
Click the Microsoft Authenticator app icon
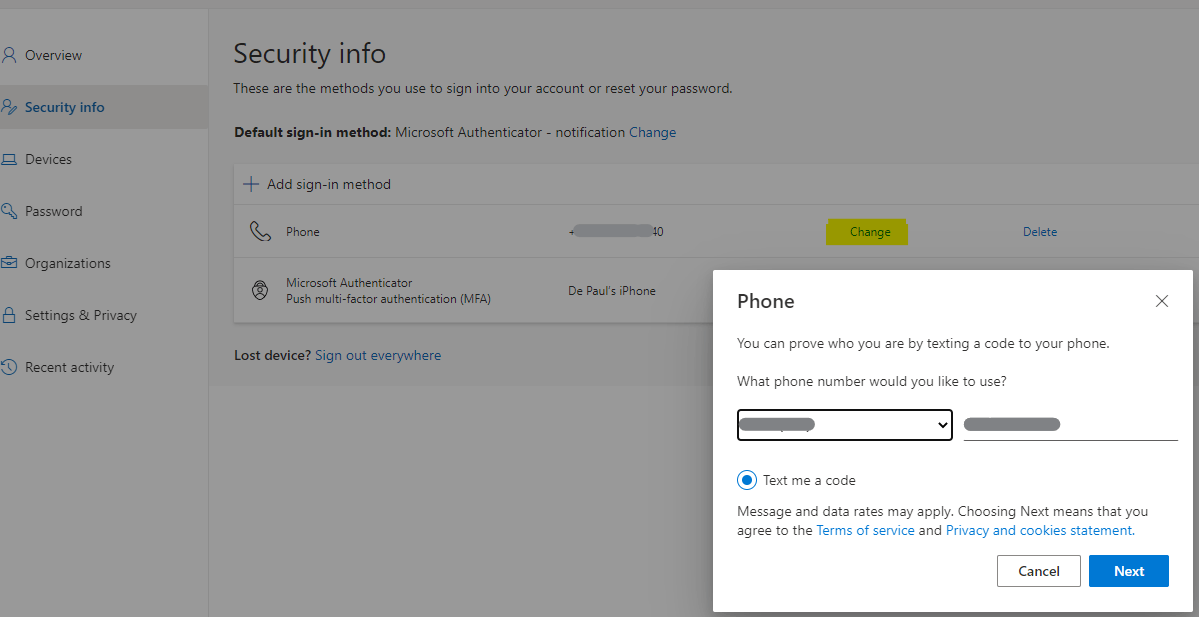tap(260, 290)
